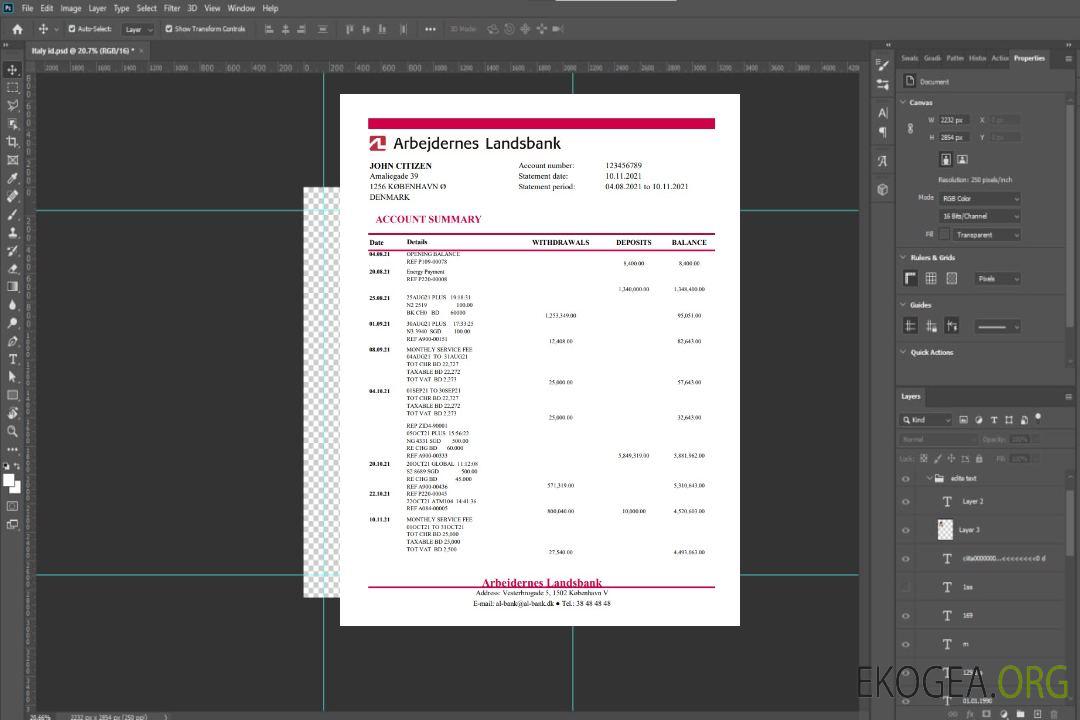This screenshot has height=720, width=1080.
Task: Select the Rectangular Marquee tool
Action: tap(12, 88)
